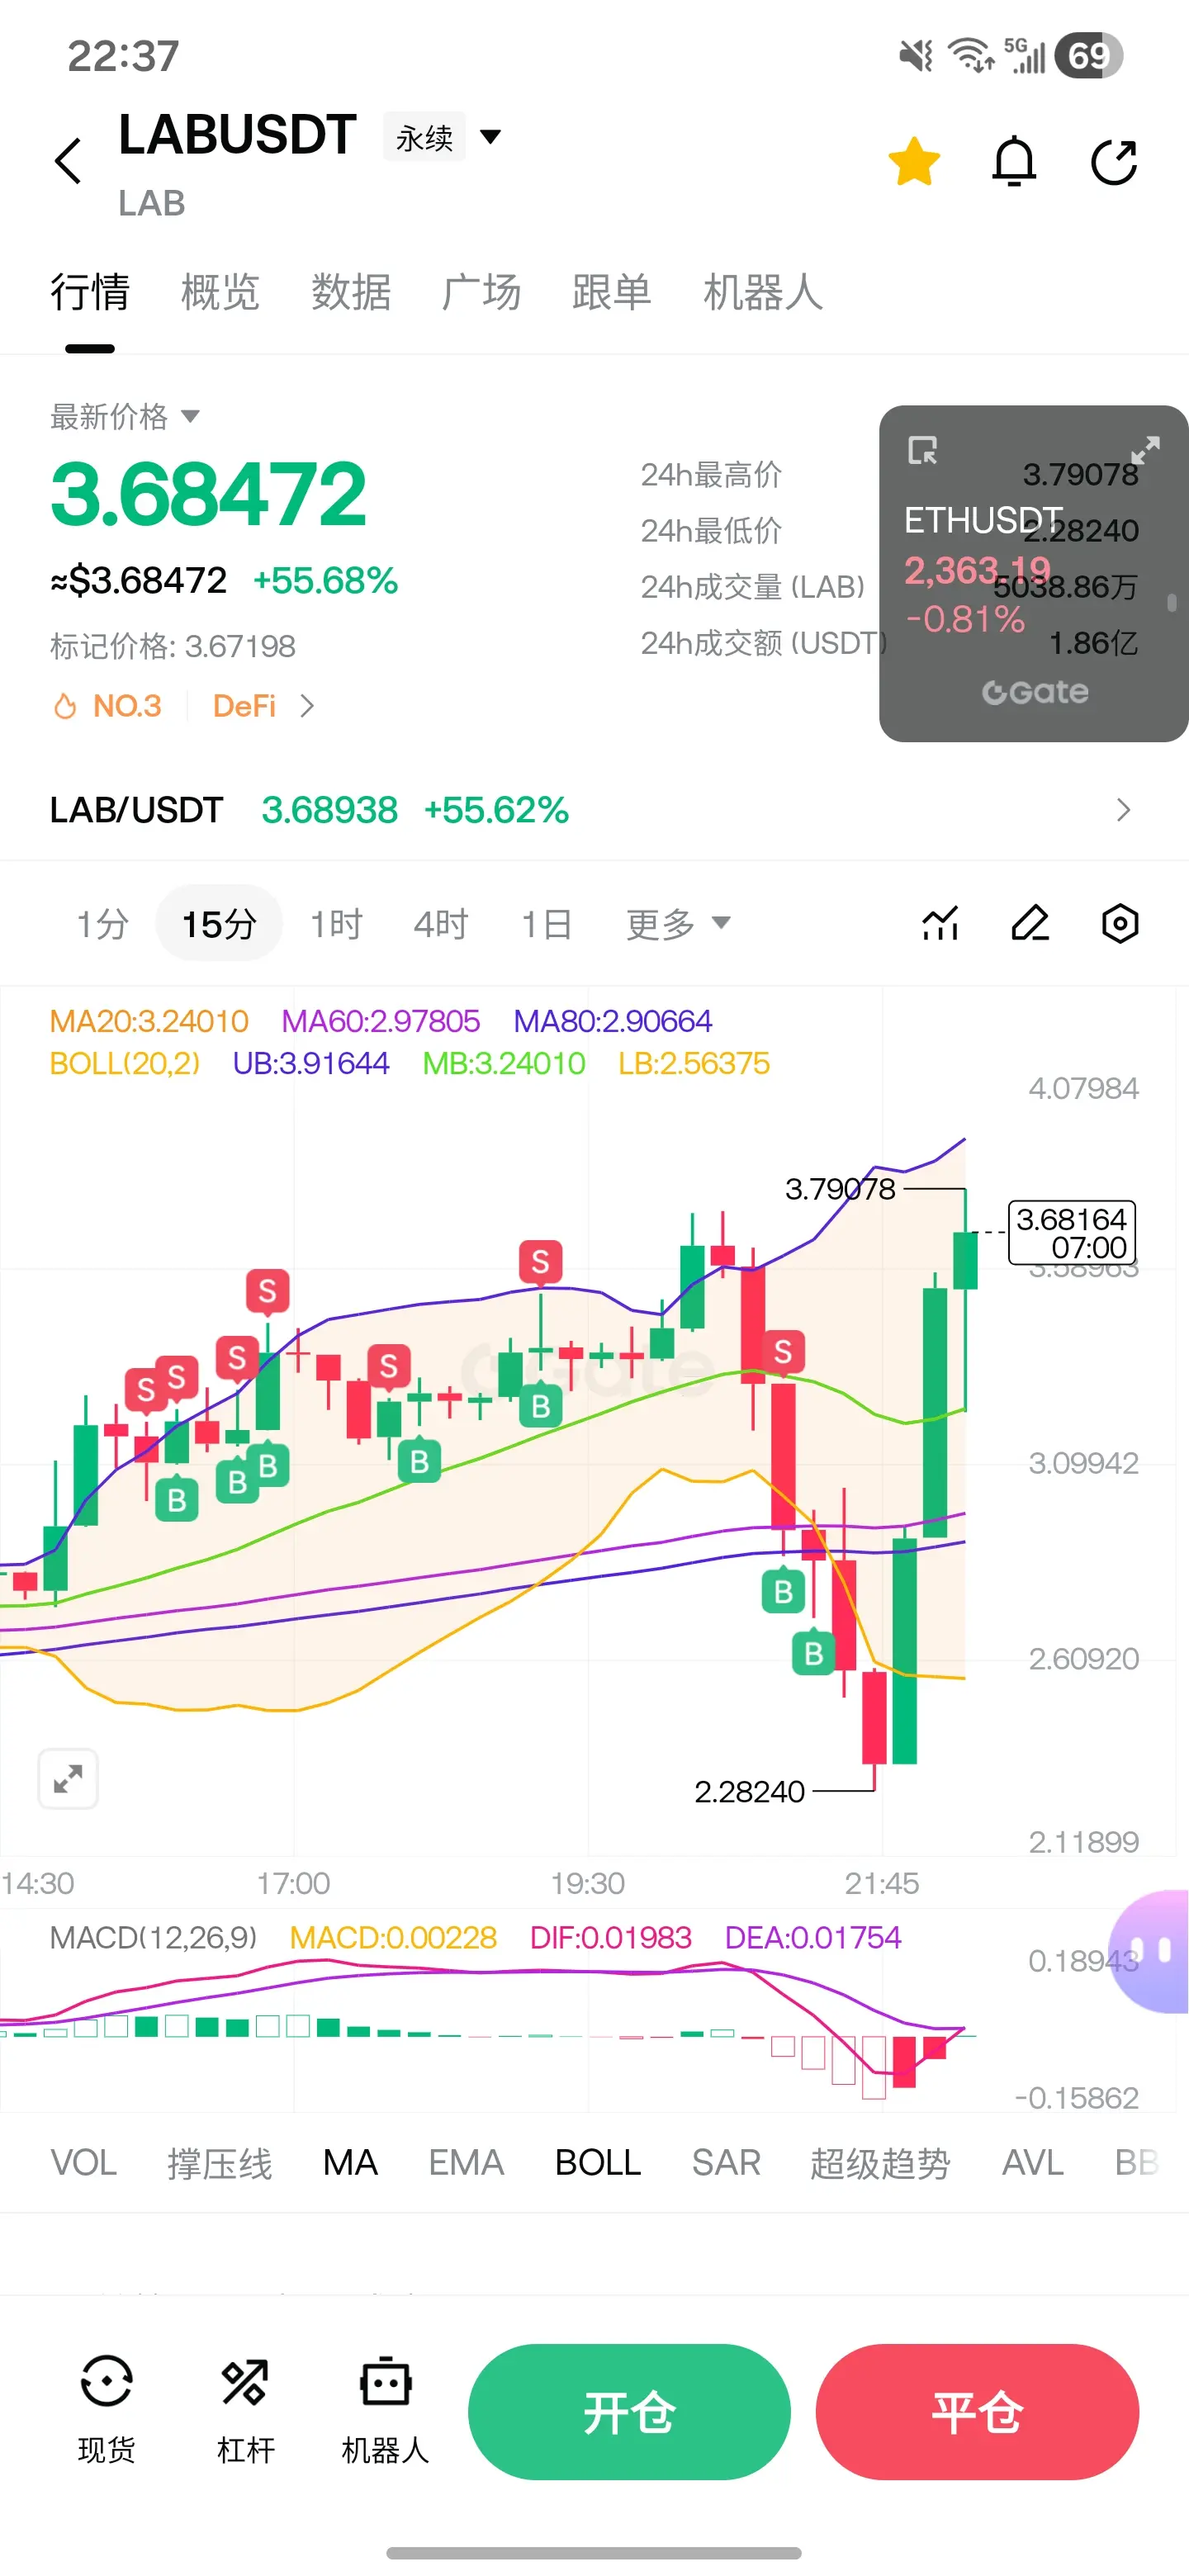Open the drawing pencil tool
The height and width of the screenshot is (2576, 1189).
click(1030, 924)
